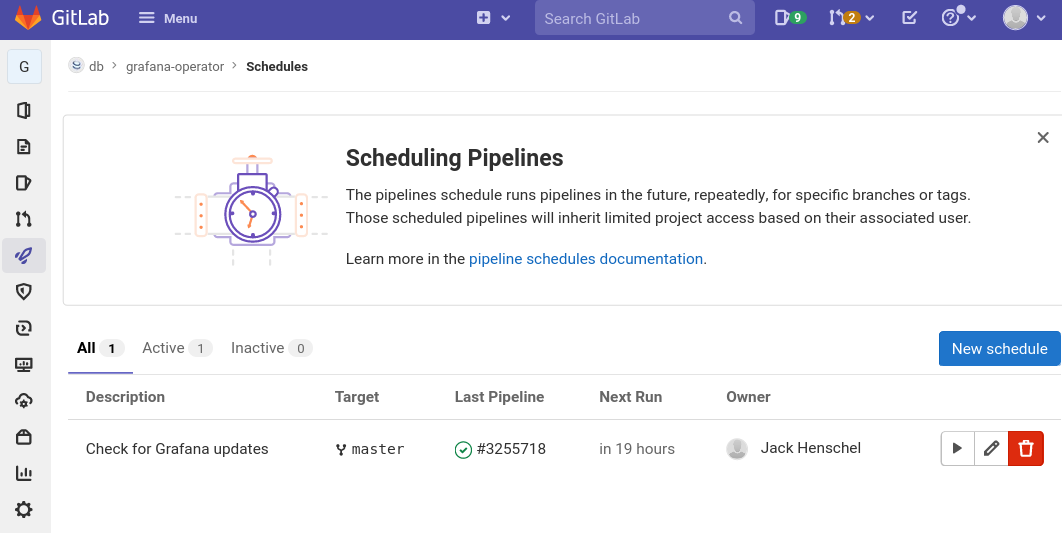Dismiss the Scheduling Pipelines banner

[1043, 138]
